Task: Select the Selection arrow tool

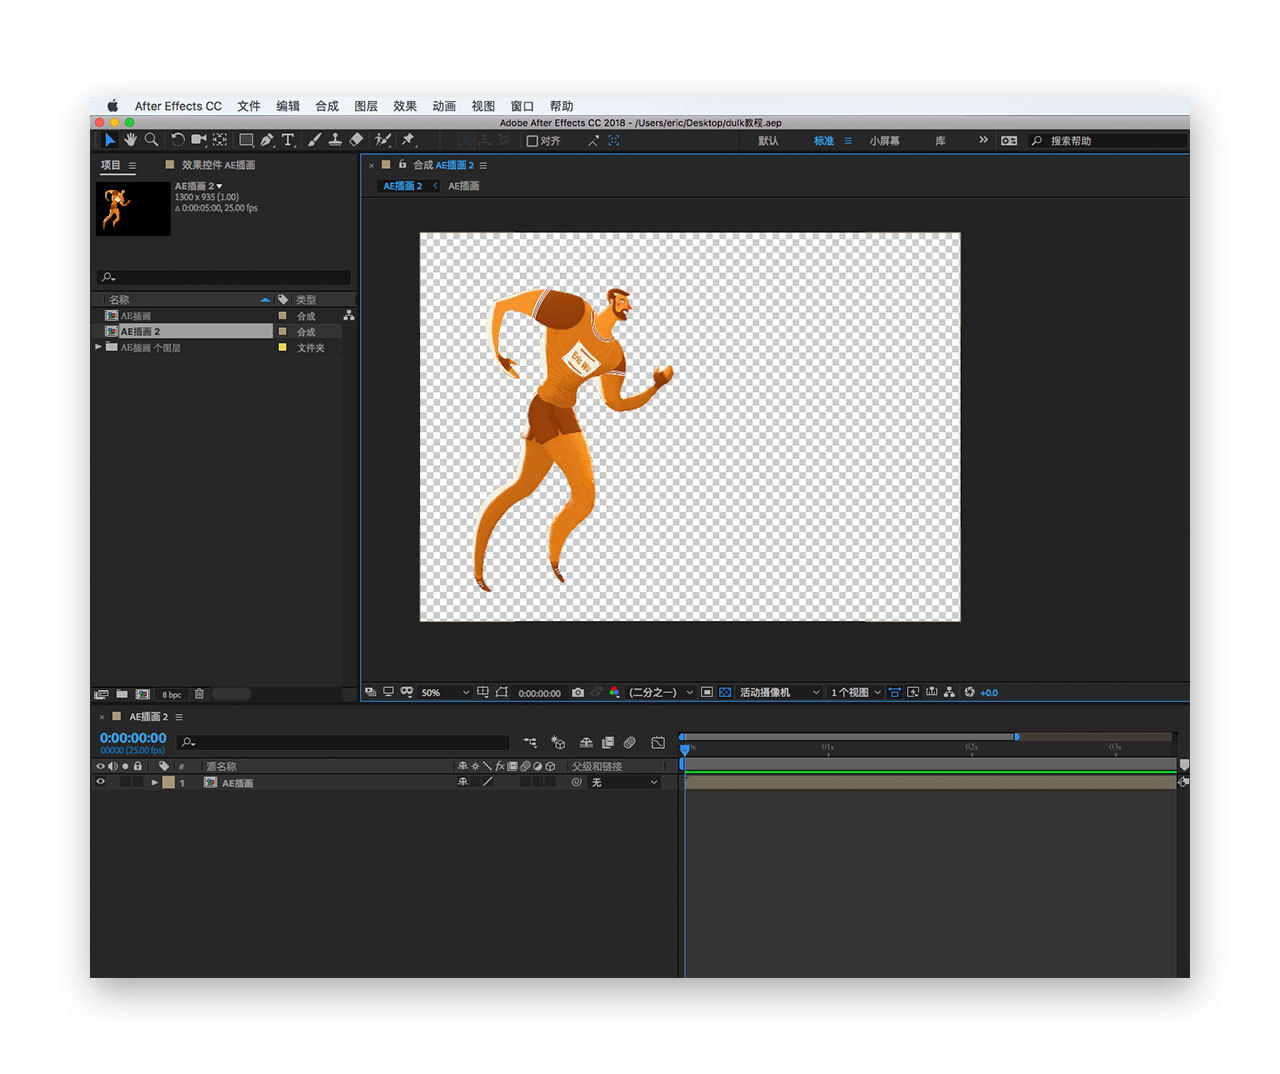Action: [x=110, y=140]
